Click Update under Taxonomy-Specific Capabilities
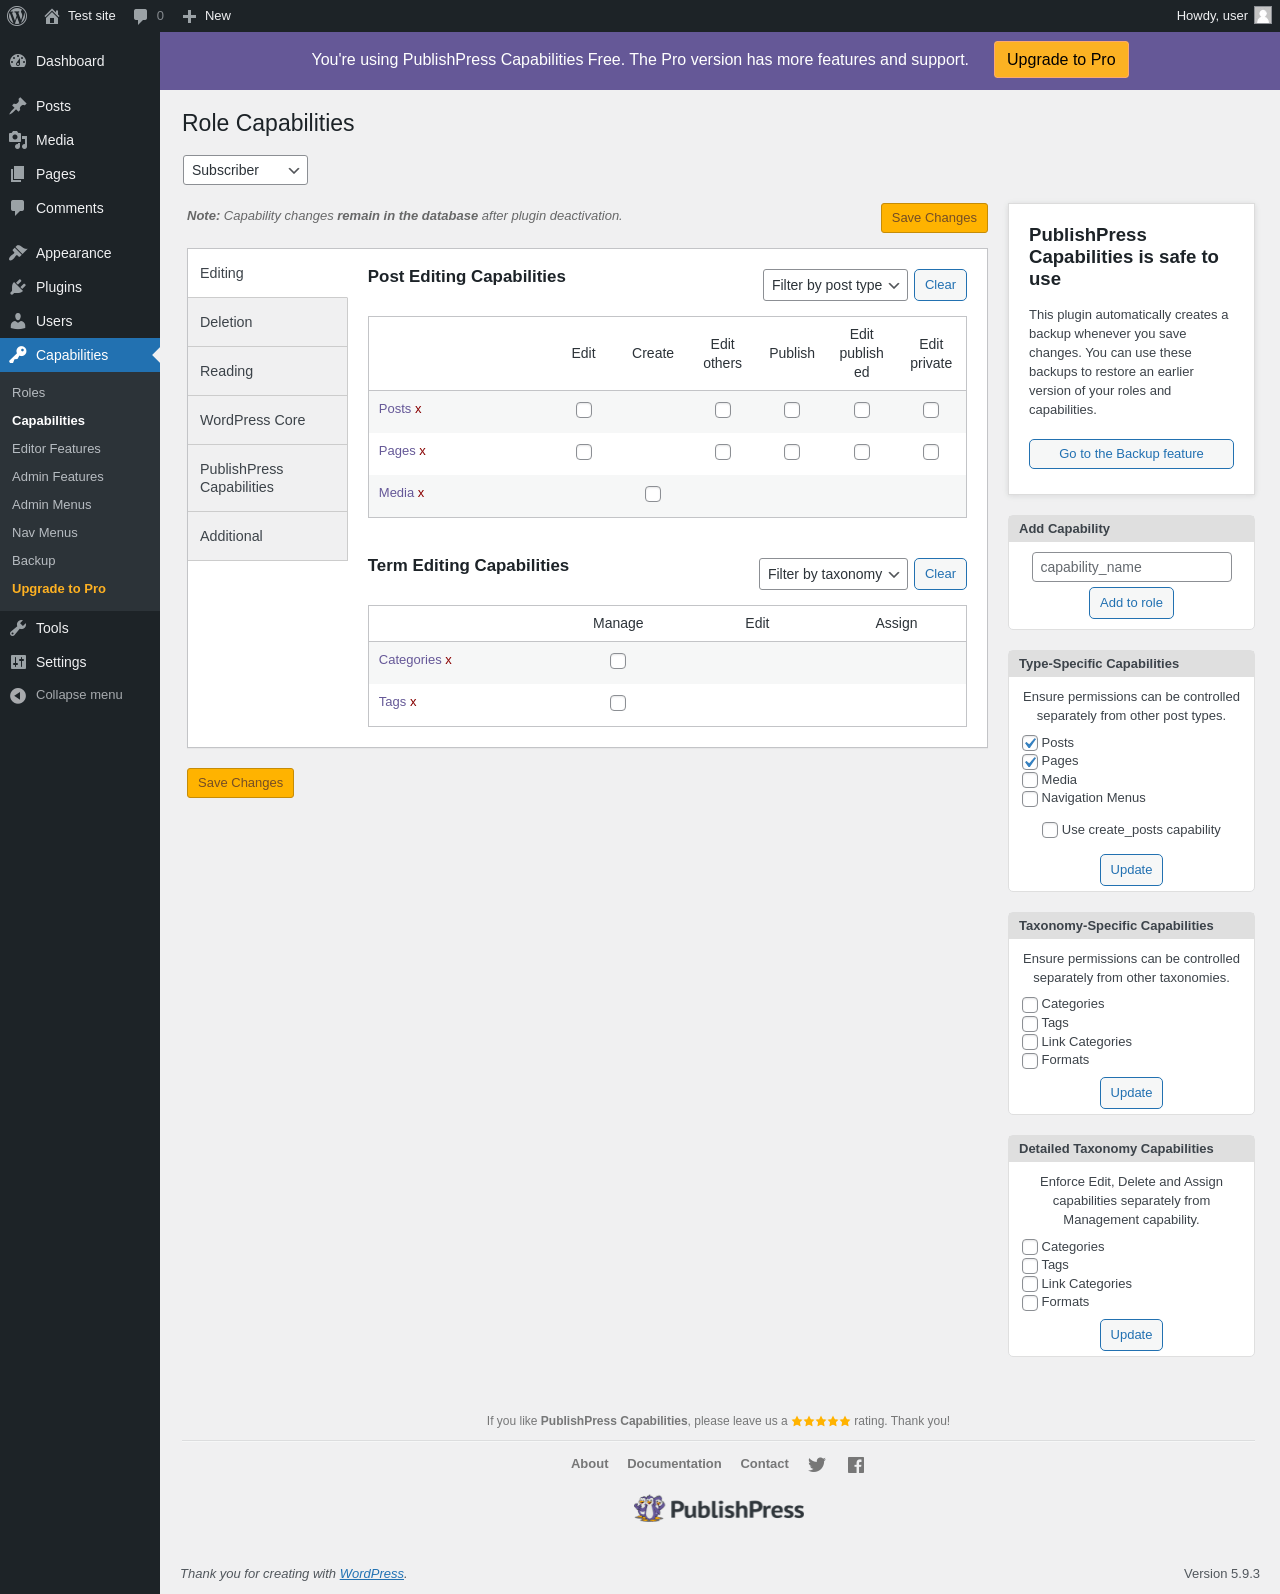1280x1594 pixels. pyautogui.click(x=1131, y=1093)
